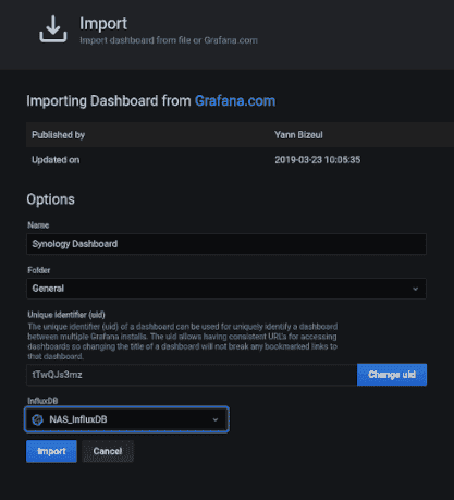Image resolution: width=454 pixels, height=500 pixels.
Task: Expand the Folder selector chevron arrow
Action: [415, 289]
